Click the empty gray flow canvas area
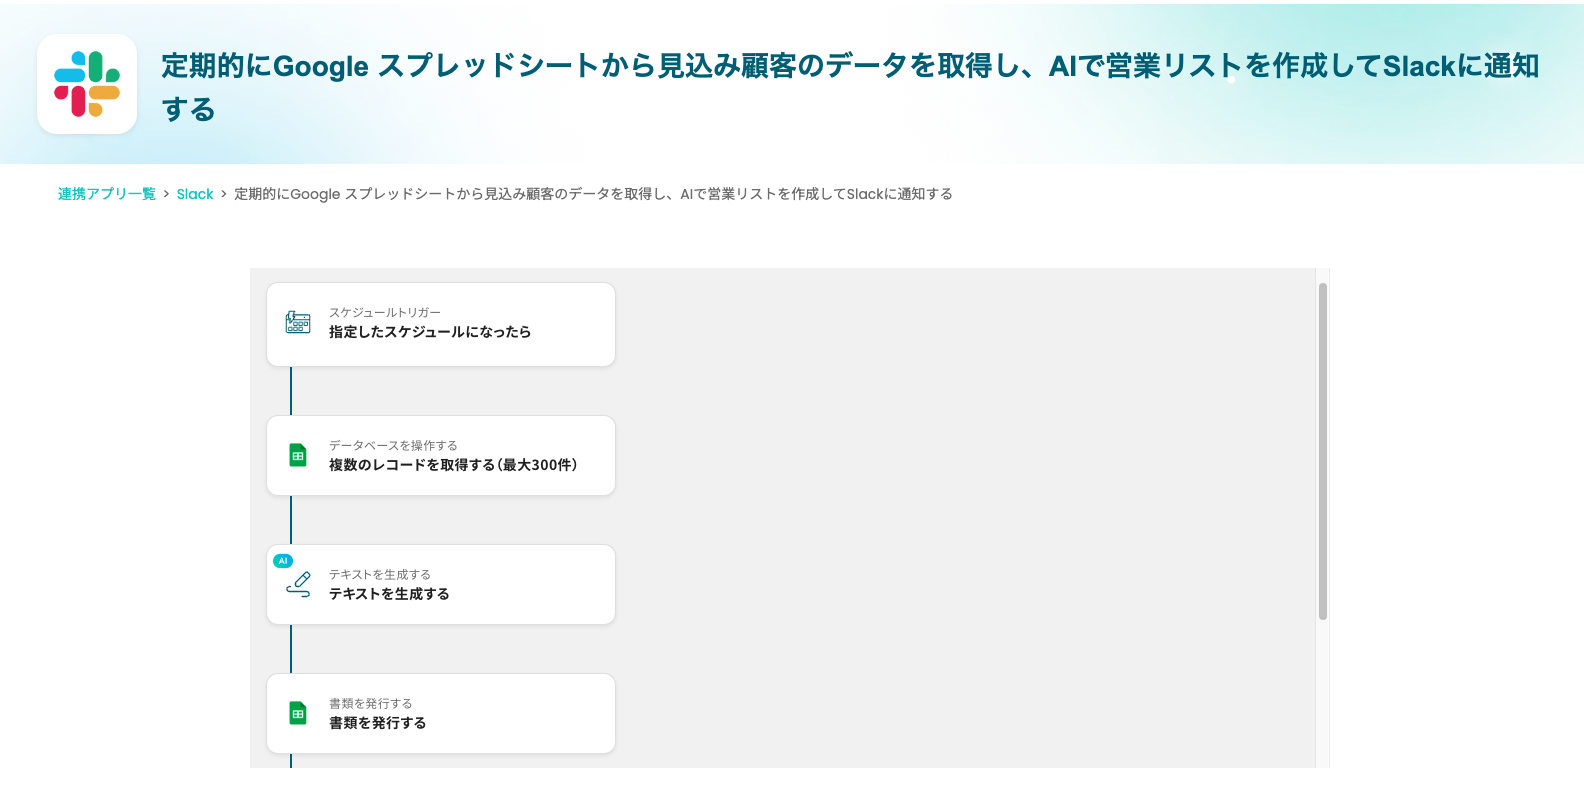1584x794 pixels. (x=960, y=500)
